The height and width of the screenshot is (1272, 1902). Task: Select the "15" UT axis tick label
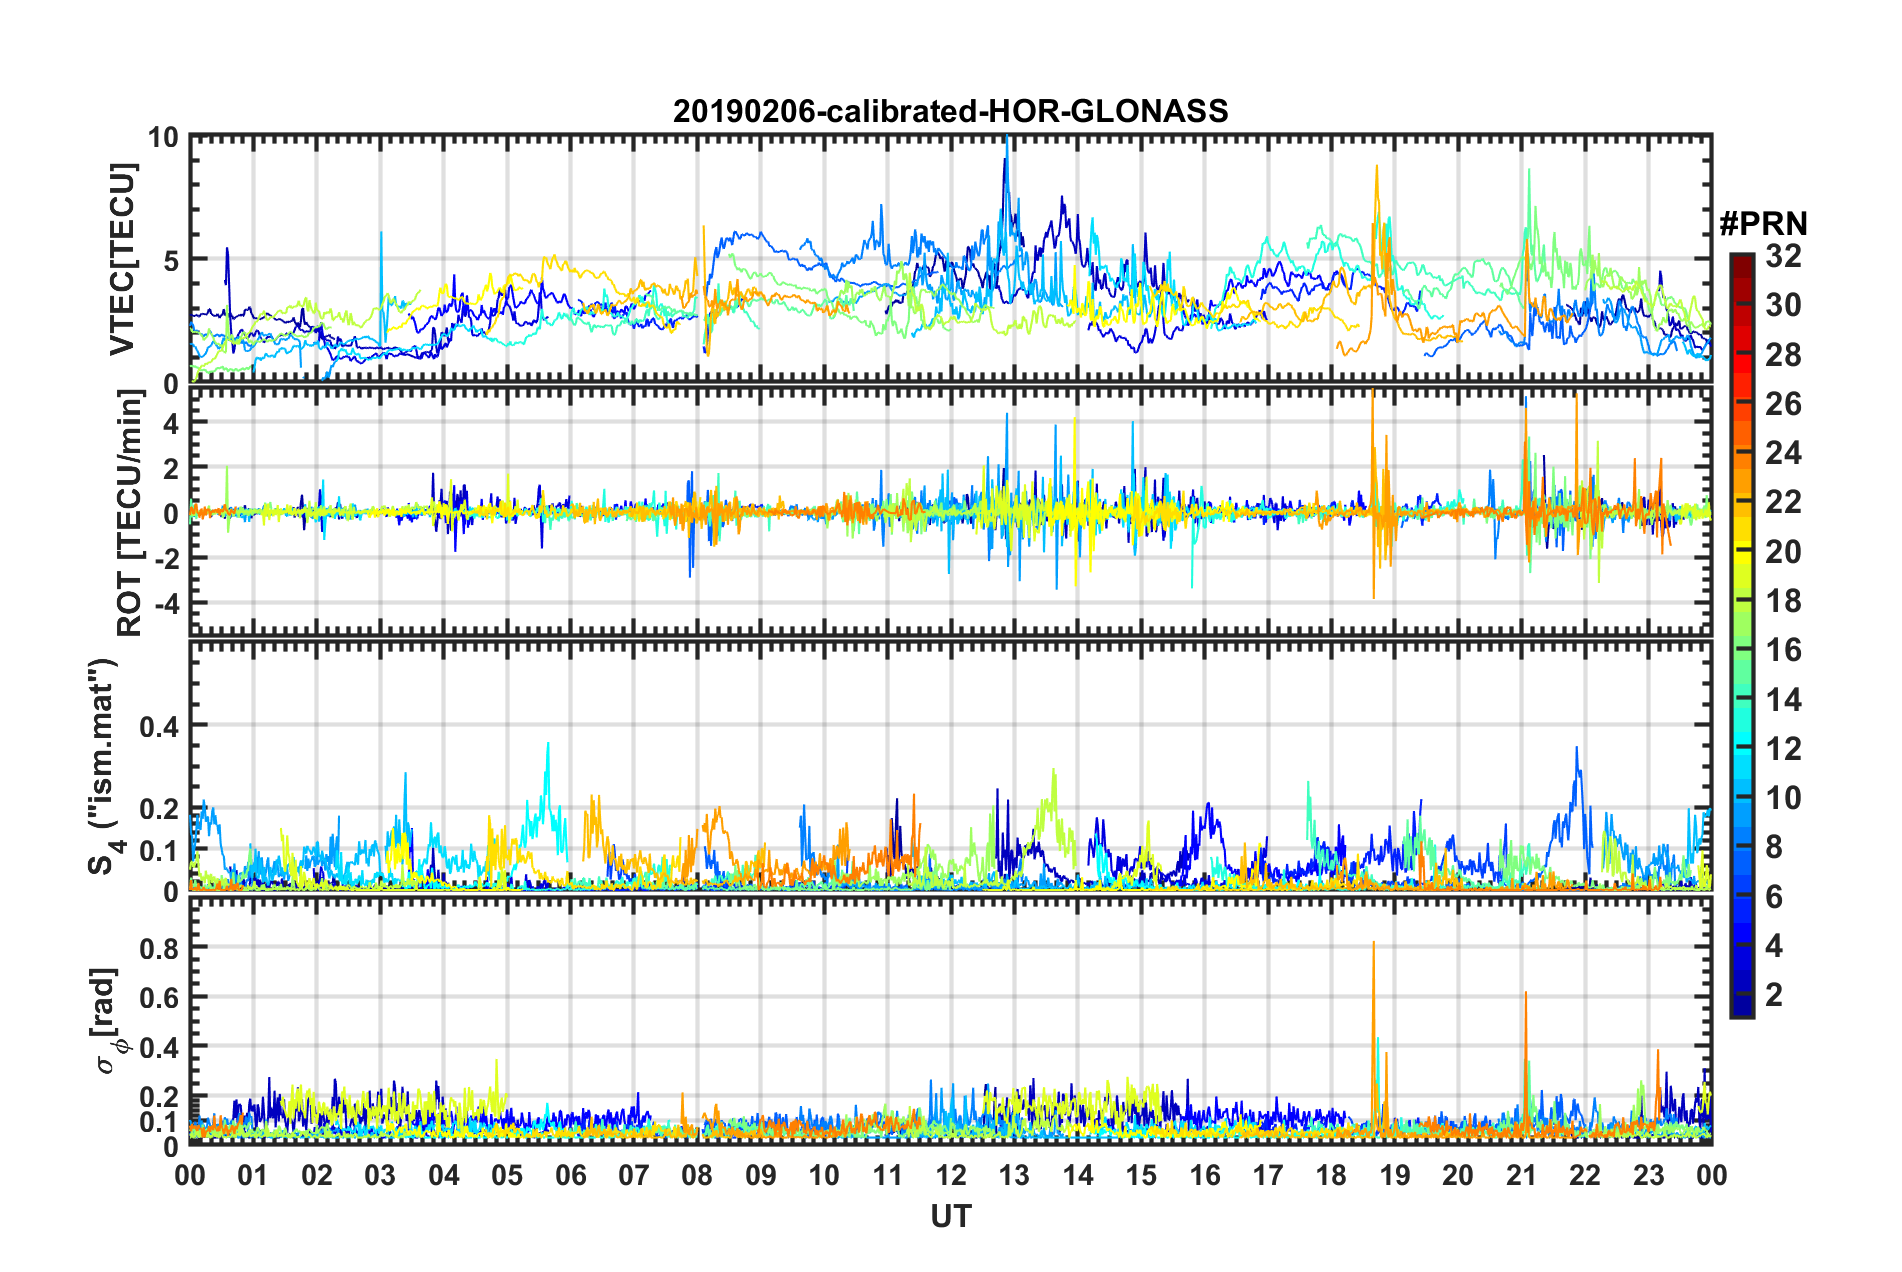click(1141, 1175)
